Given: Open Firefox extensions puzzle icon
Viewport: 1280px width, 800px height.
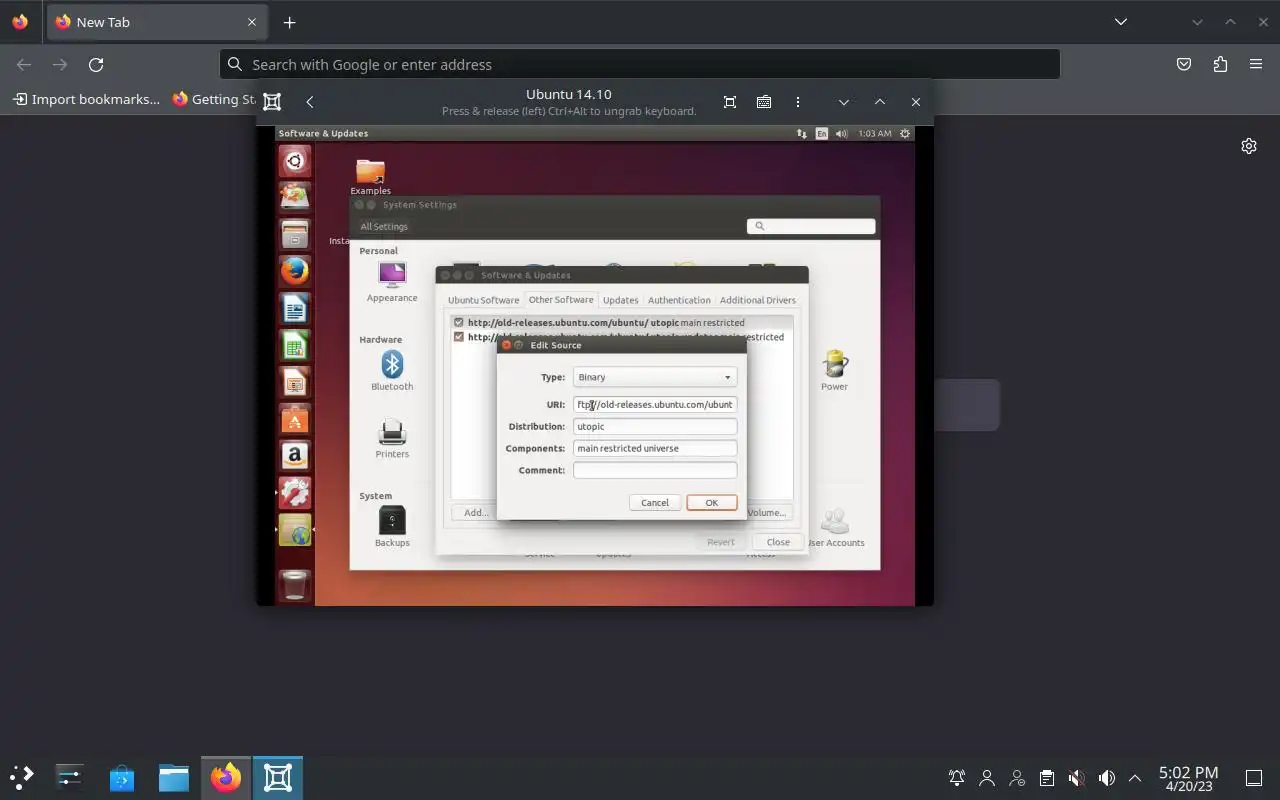Looking at the screenshot, I should 1220,64.
